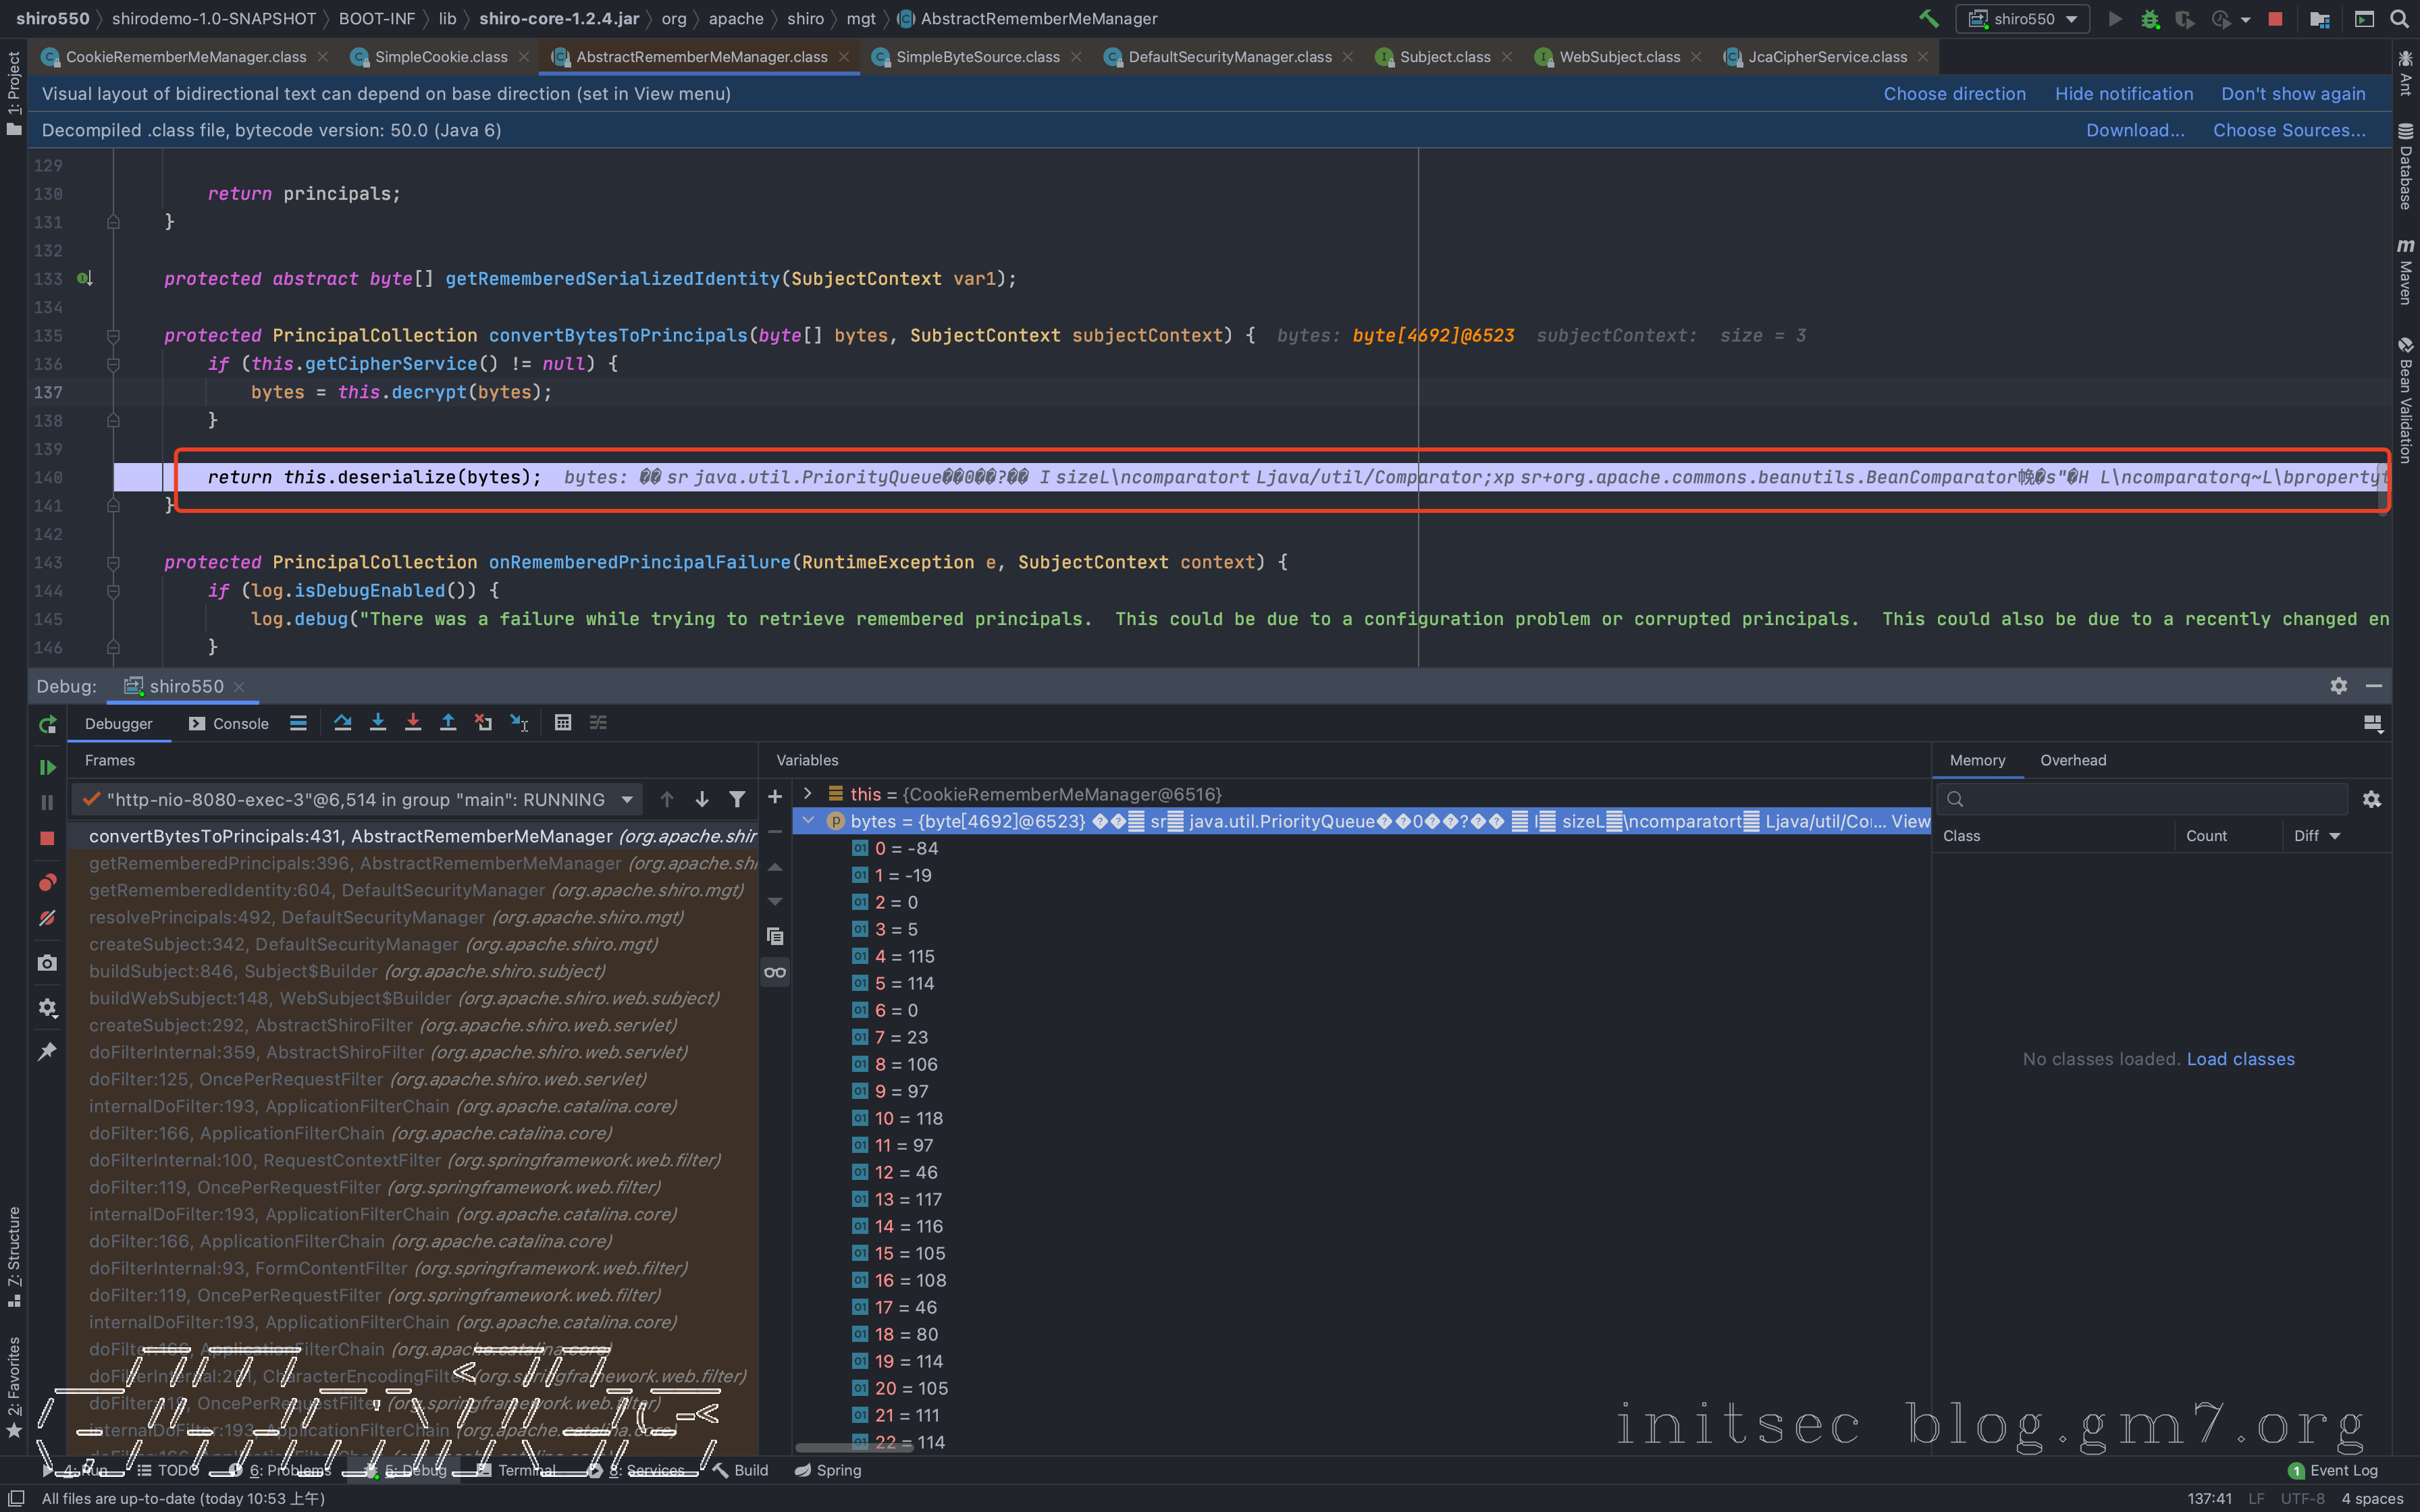
Task: Toggle Show Watches glasses icon
Action: pos(775,972)
